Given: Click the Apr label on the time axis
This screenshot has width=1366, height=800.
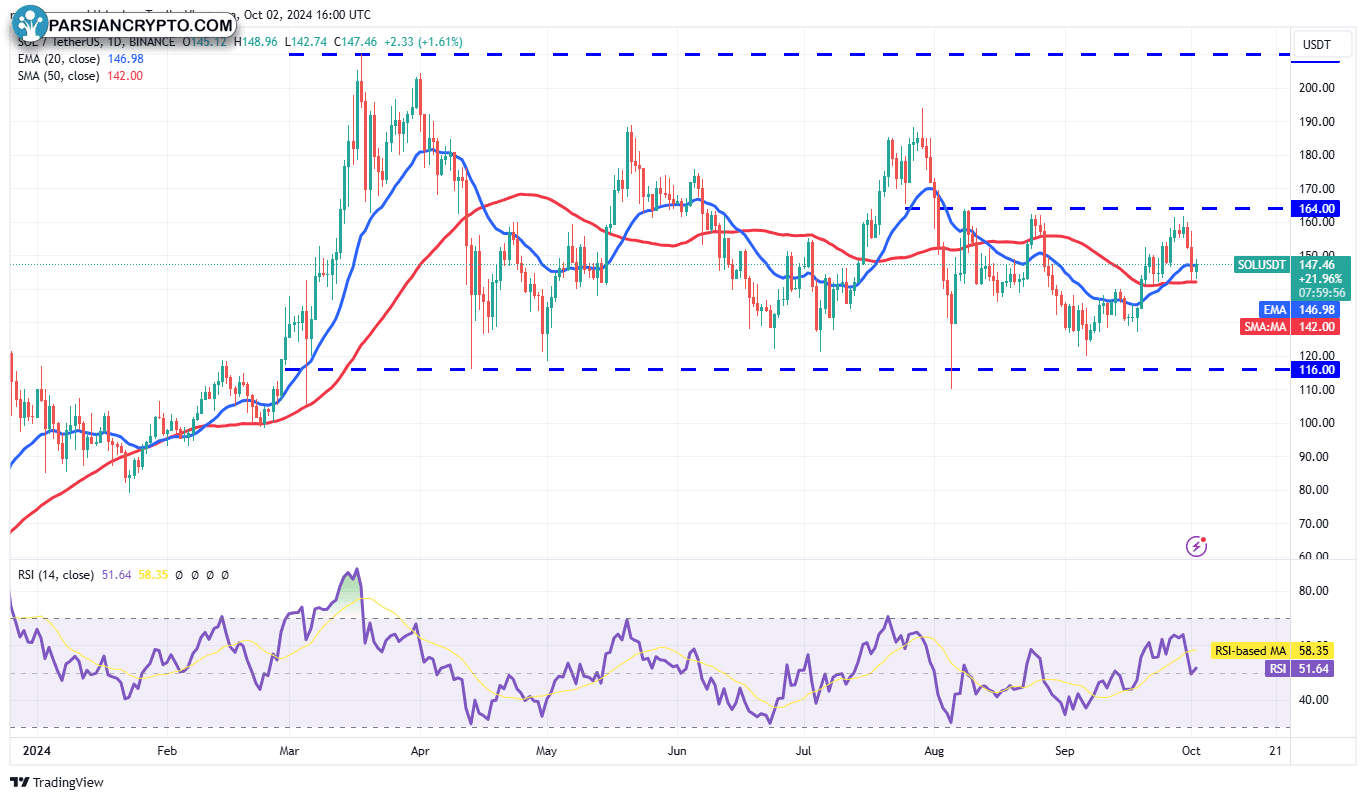Looking at the screenshot, I should point(420,749).
